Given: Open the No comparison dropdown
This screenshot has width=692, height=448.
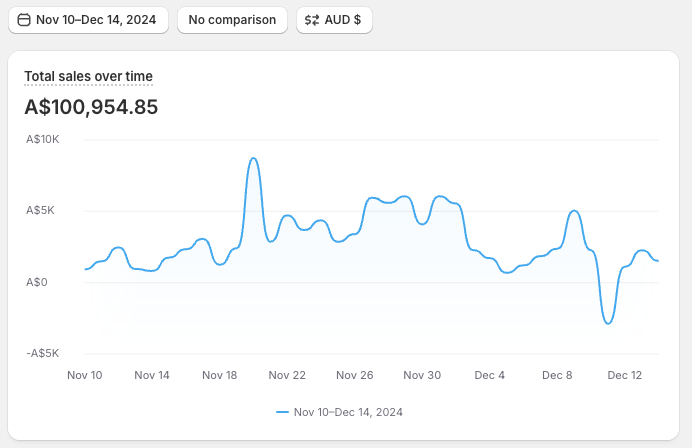Looking at the screenshot, I should [232, 20].
